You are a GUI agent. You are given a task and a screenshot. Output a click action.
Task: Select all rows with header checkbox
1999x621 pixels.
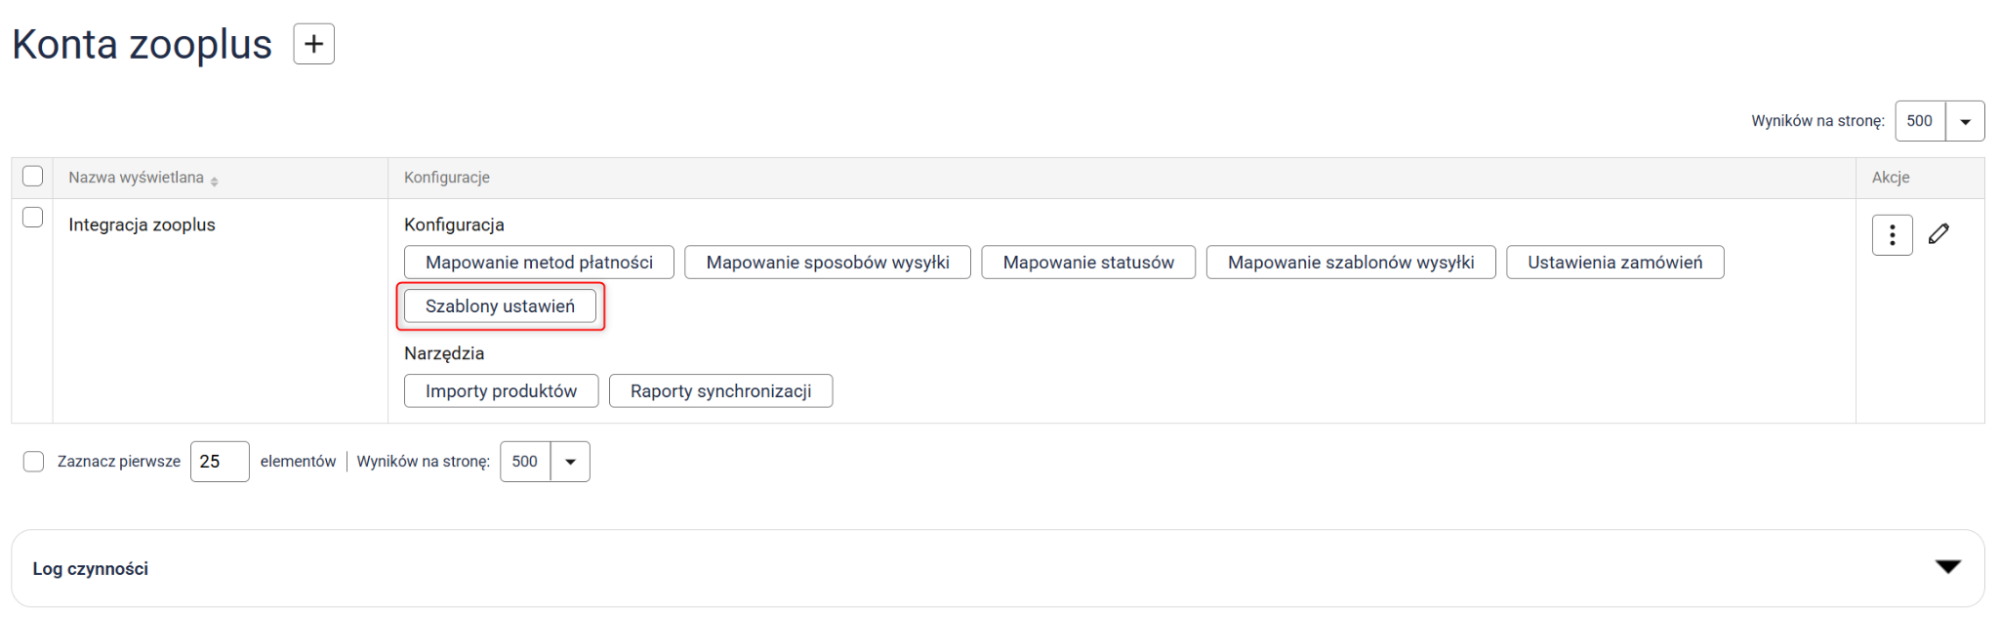tap(33, 177)
